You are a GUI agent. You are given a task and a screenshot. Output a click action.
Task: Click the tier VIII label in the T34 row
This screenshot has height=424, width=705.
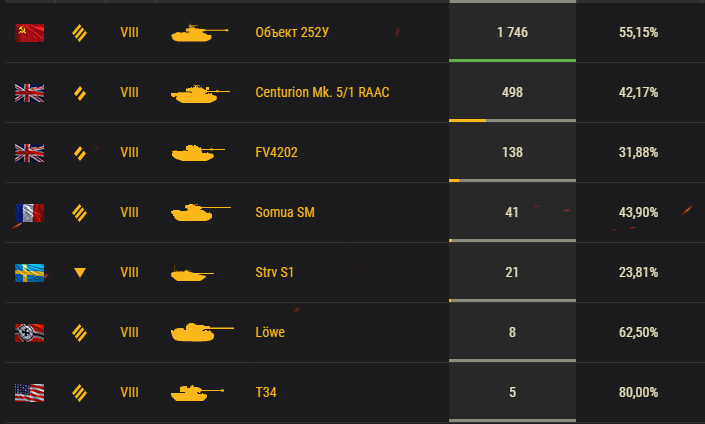click(129, 392)
